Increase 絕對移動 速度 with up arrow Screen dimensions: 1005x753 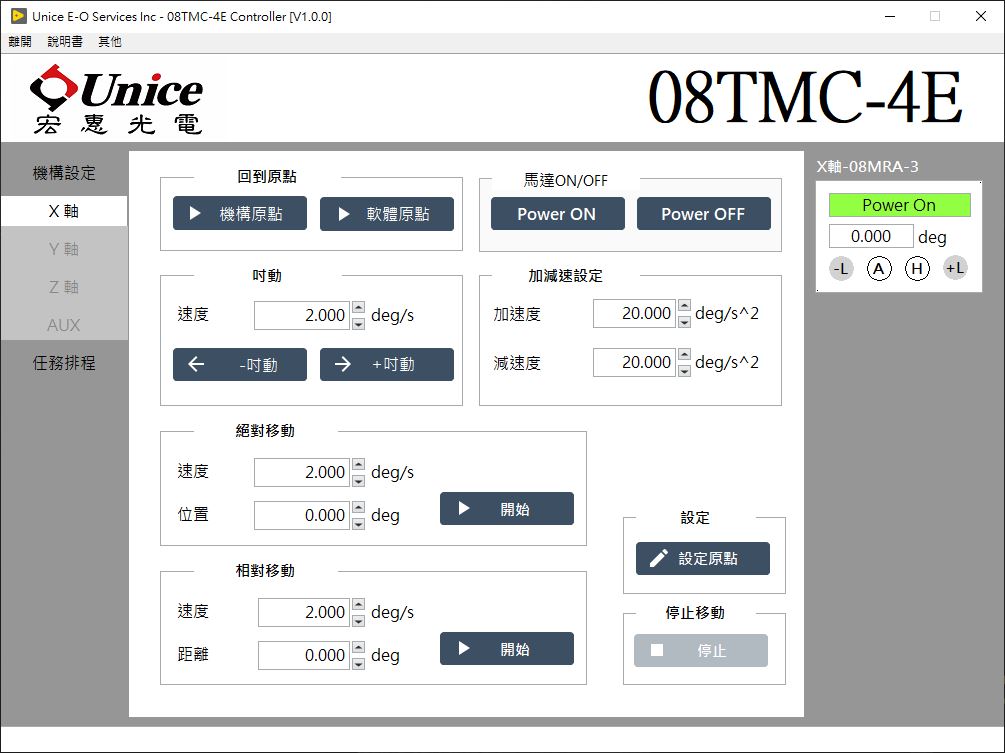click(359, 465)
